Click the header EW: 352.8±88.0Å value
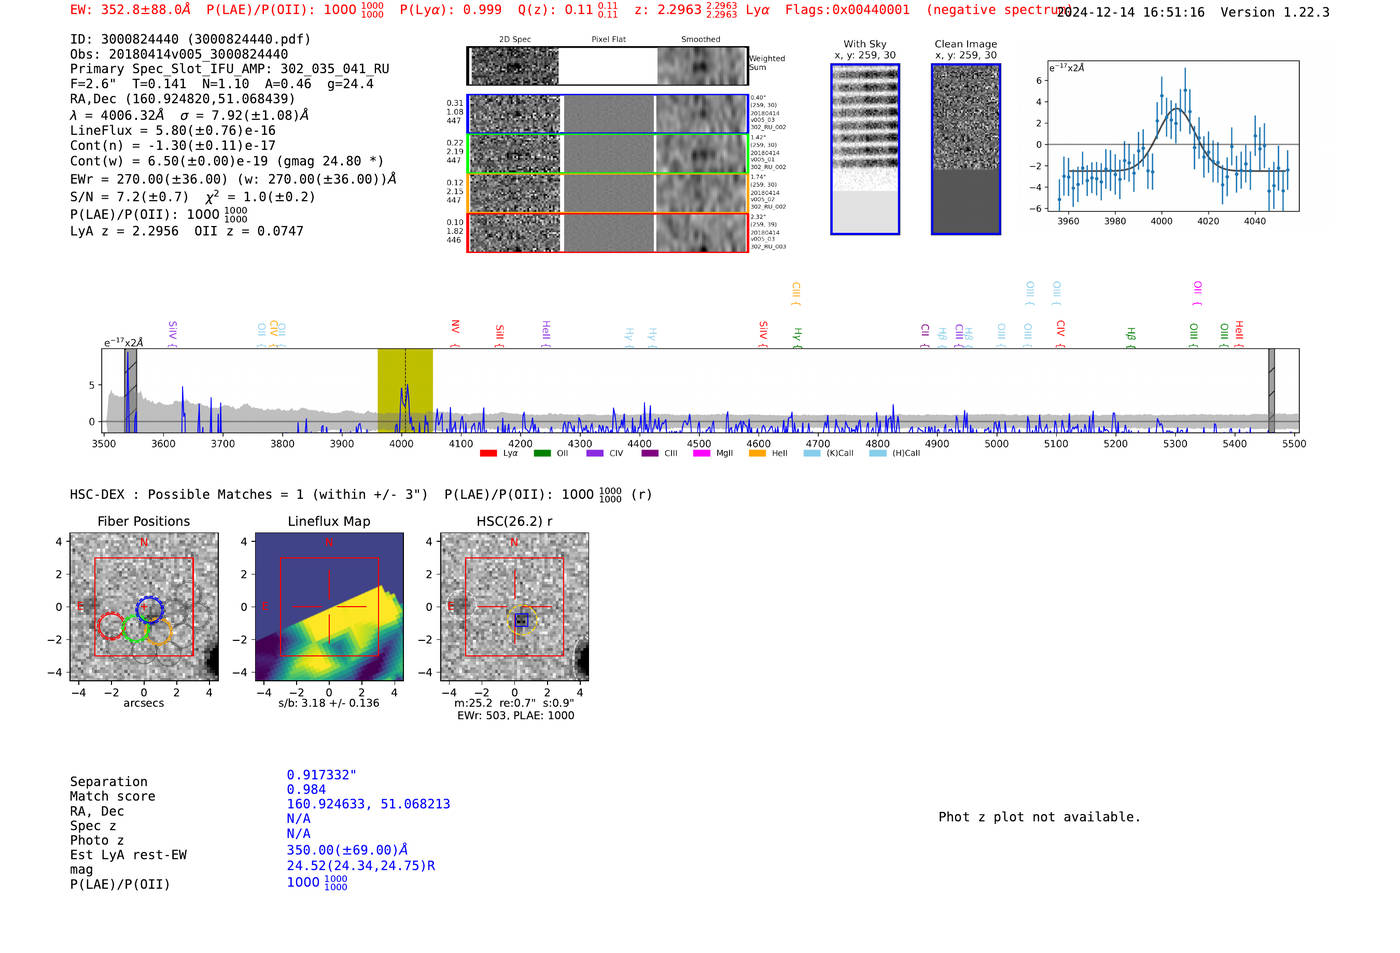Image resolution: width=1400 pixels, height=953 pixels. pos(130,9)
